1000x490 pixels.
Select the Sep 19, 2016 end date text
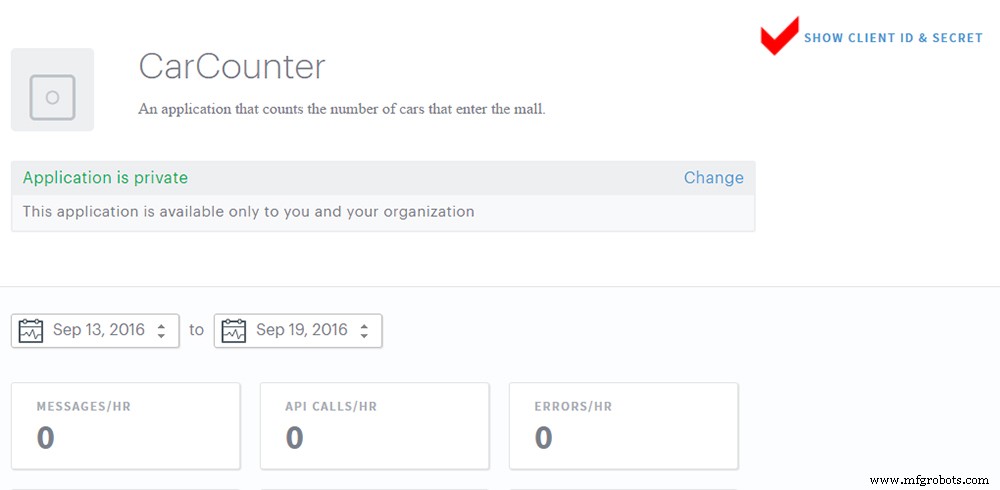(x=301, y=330)
